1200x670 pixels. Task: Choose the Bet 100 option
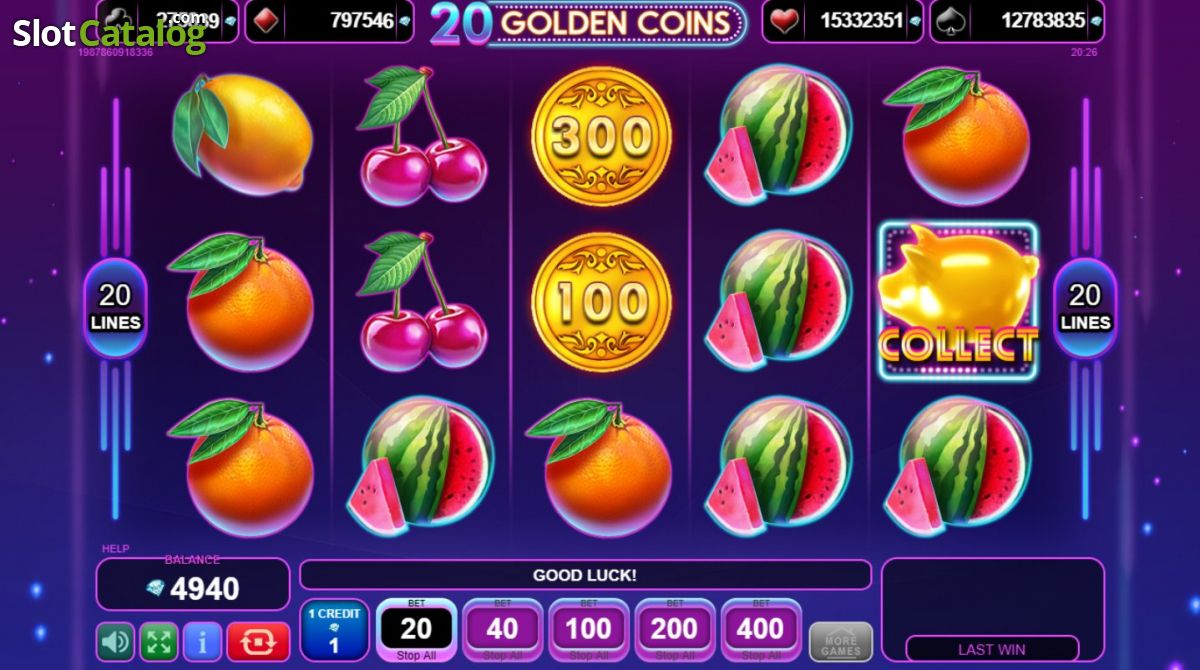tap(588, 630)
